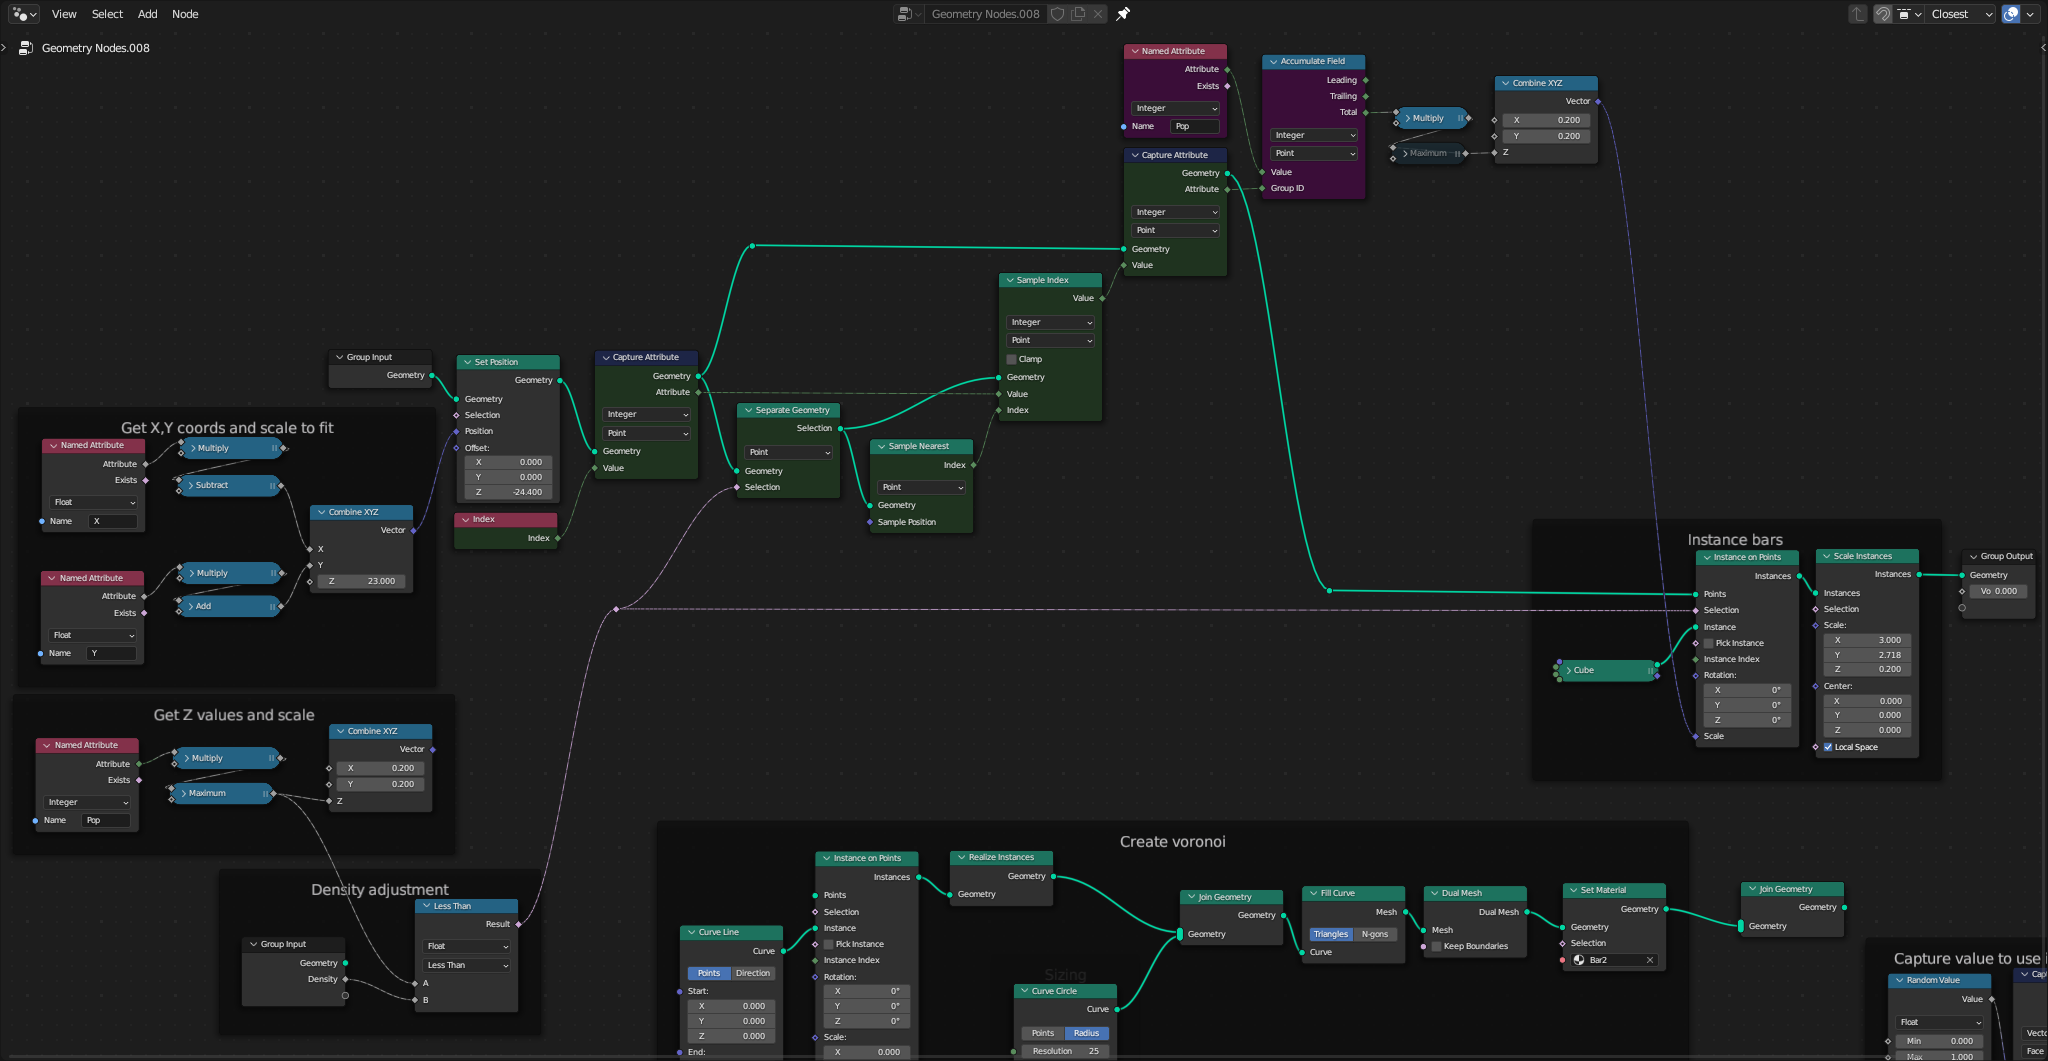Open the Select menu
Viewport: 2048px width, 1061px height.
(107, 14)
